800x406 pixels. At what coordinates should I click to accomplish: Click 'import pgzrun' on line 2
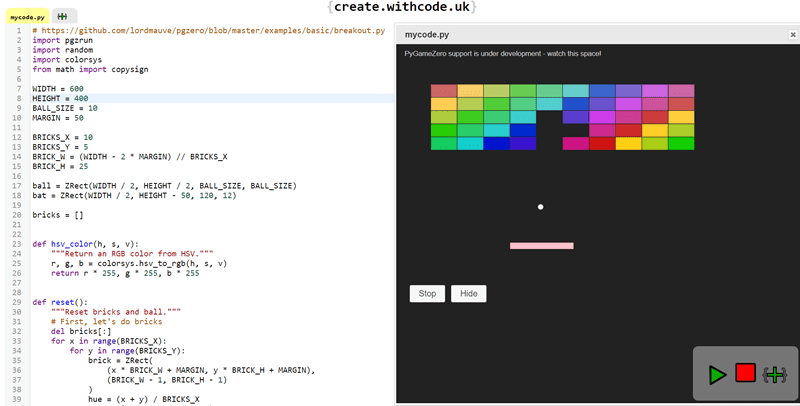61,40
